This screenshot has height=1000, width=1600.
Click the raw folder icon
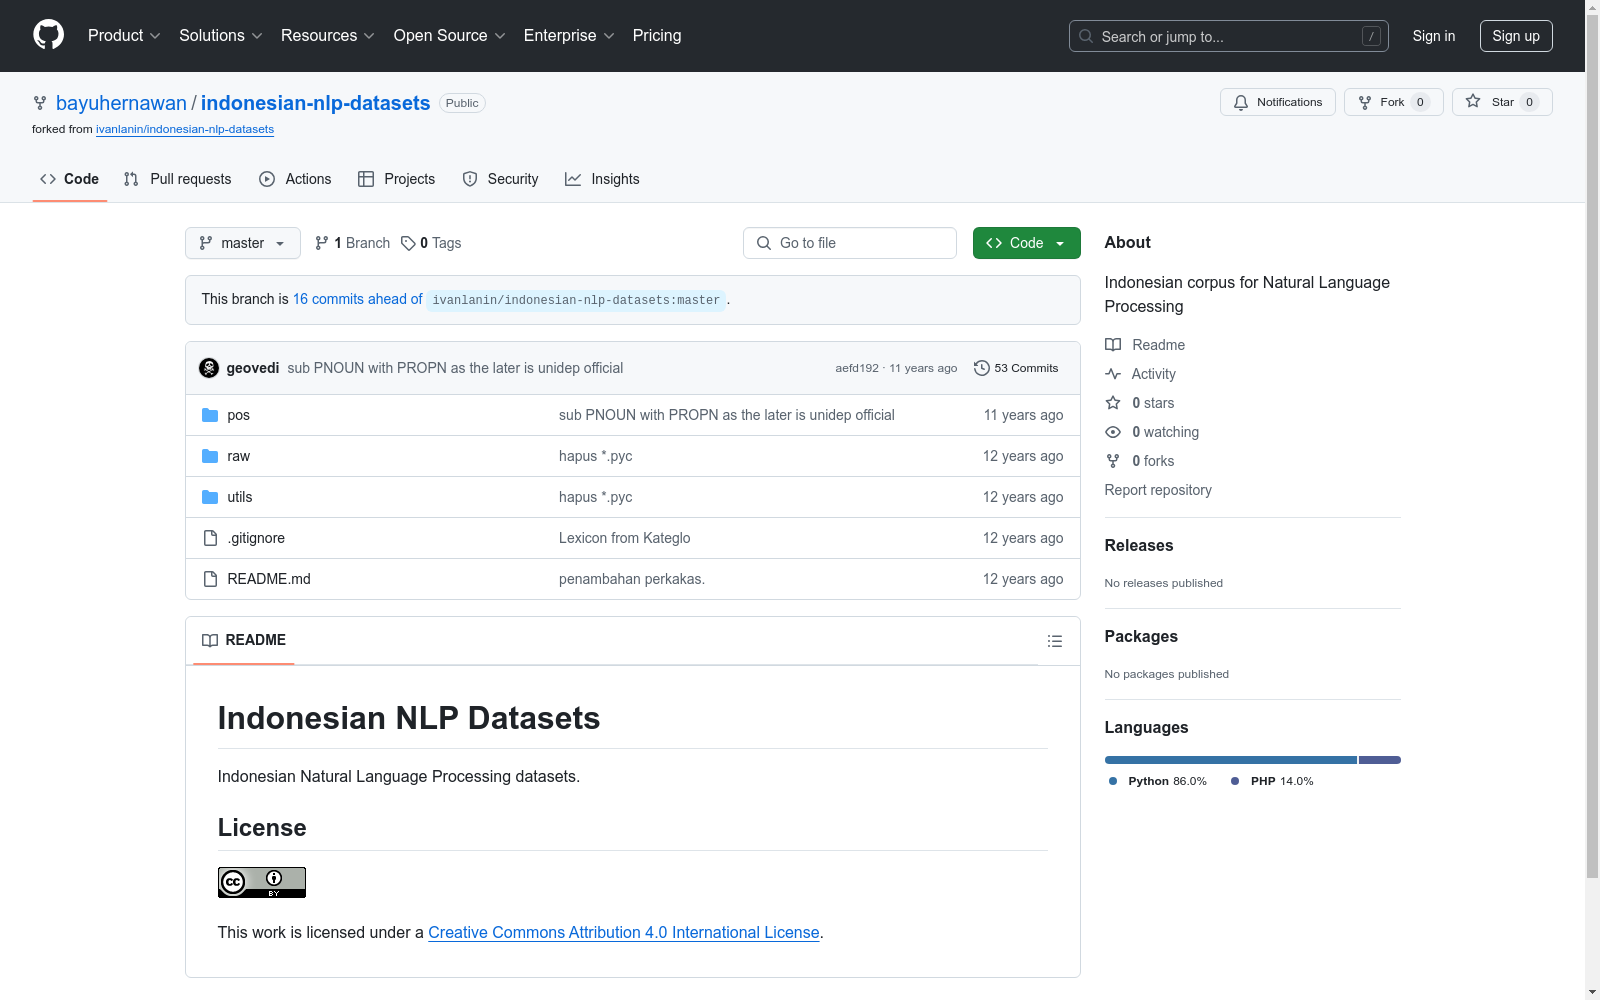[x=210, y=456]
